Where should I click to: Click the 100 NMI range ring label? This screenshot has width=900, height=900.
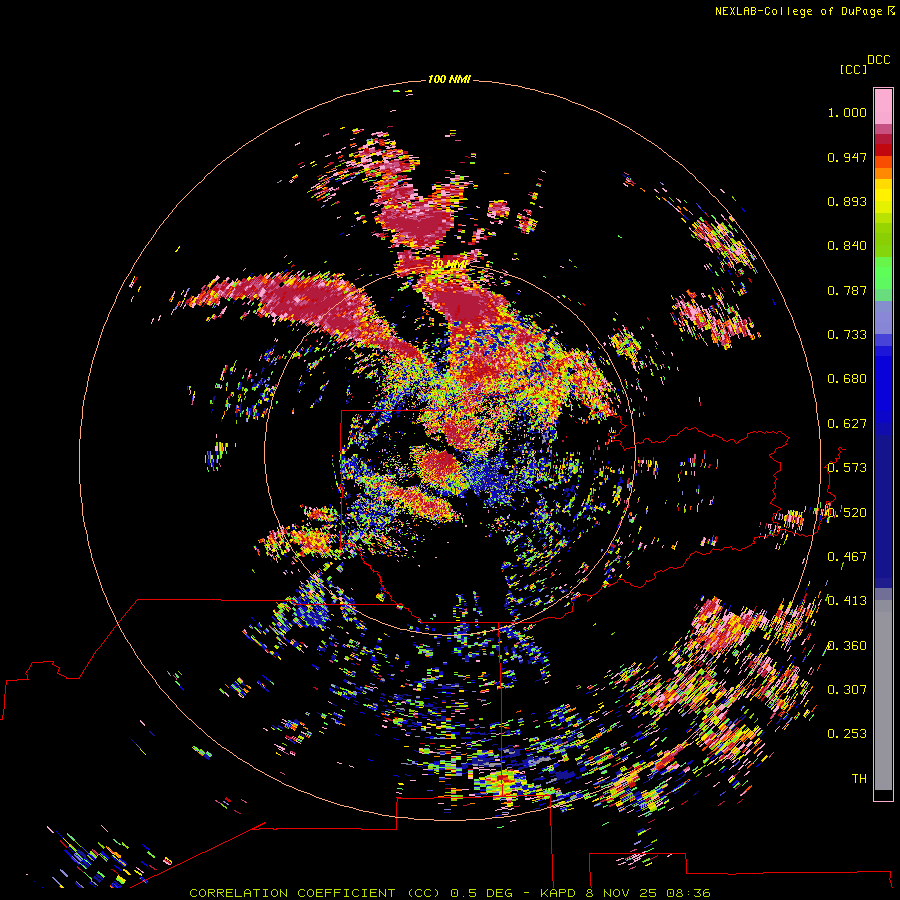click(449, 79)
